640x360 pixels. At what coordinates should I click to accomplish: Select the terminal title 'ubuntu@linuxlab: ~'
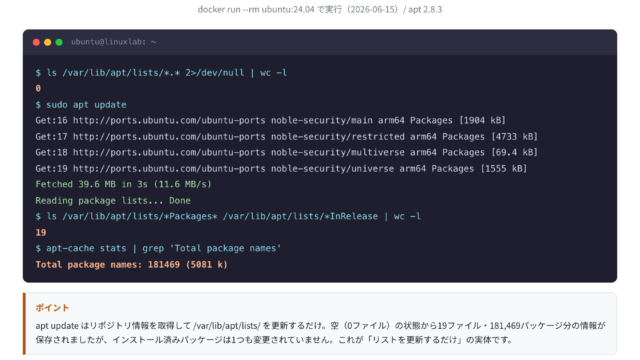click(113, 42)
